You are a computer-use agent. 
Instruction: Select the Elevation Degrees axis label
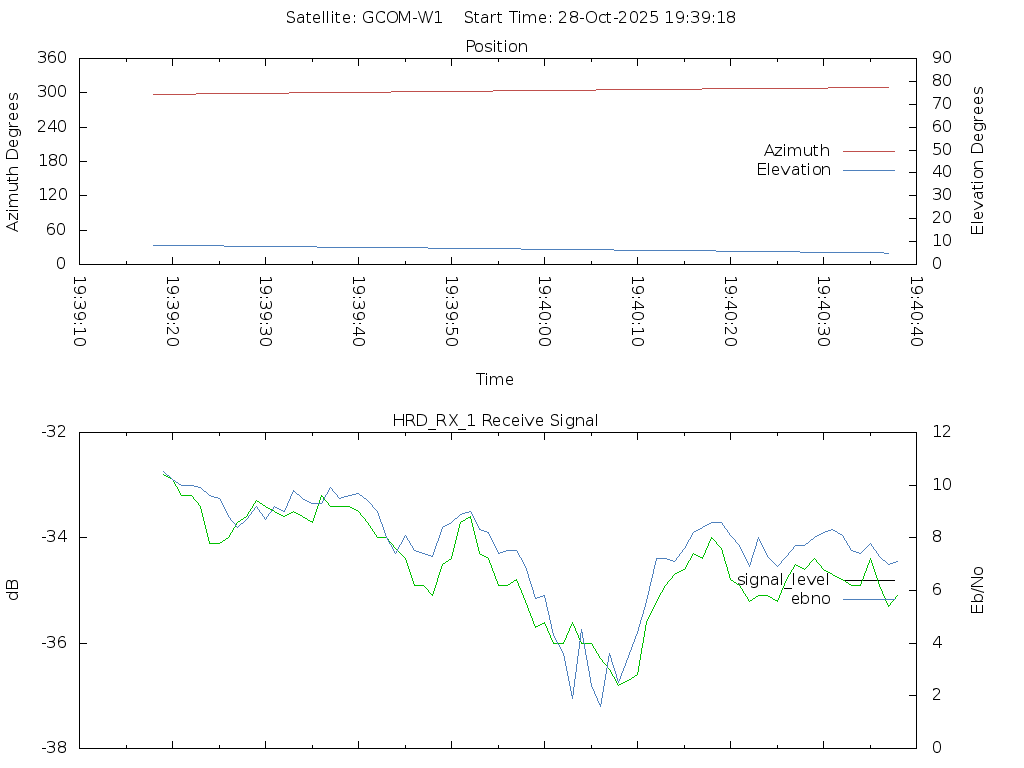pos(978,161)
